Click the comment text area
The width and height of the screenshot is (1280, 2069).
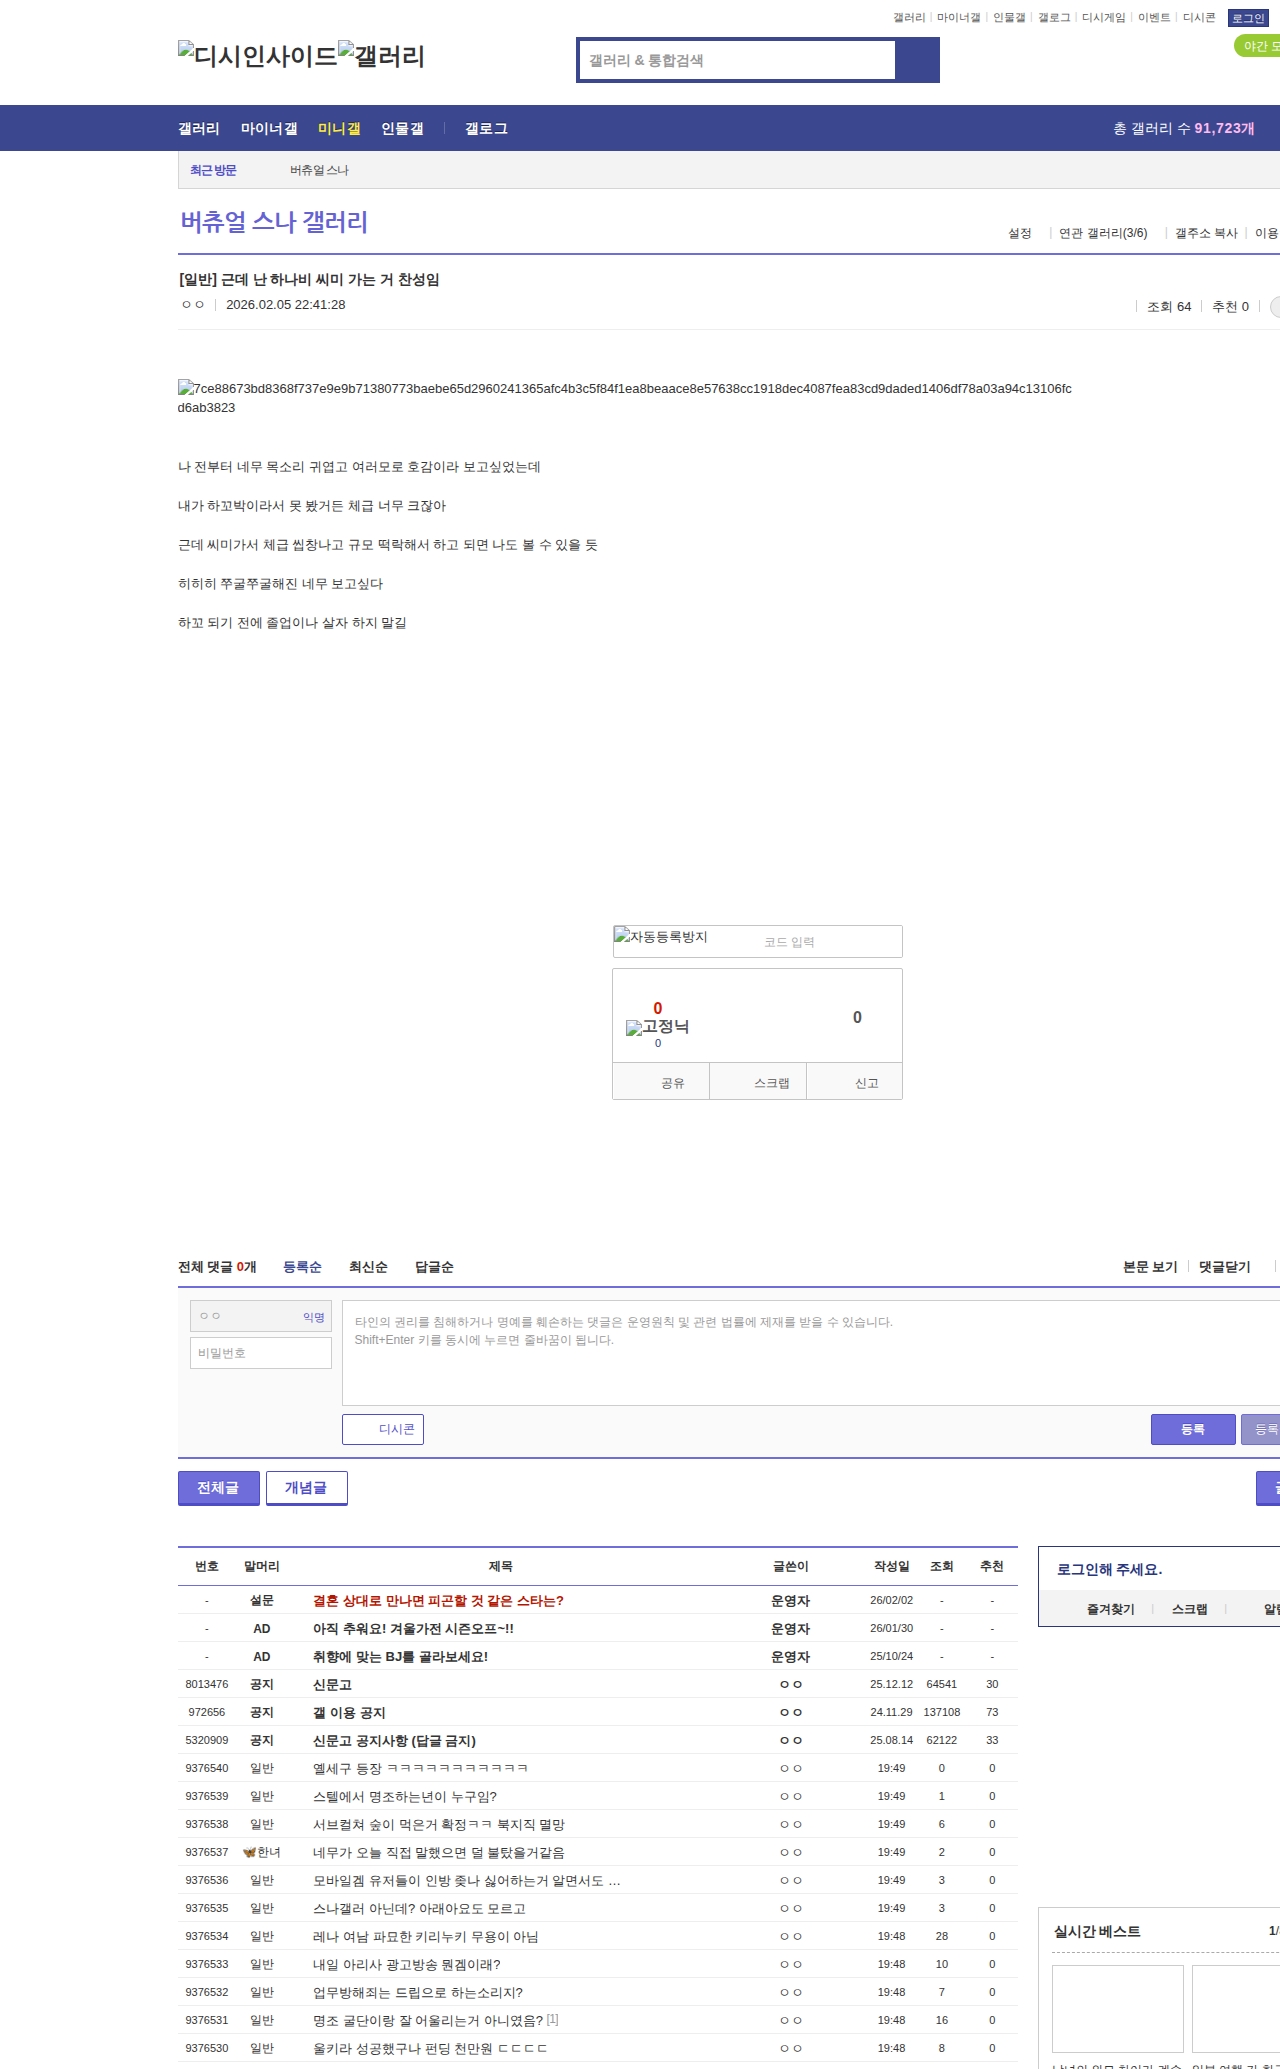pos(811,1353)
